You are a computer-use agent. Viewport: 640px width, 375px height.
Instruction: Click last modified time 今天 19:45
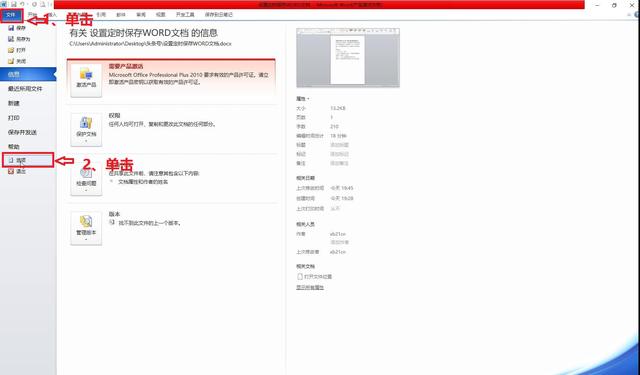coord(342,188)
